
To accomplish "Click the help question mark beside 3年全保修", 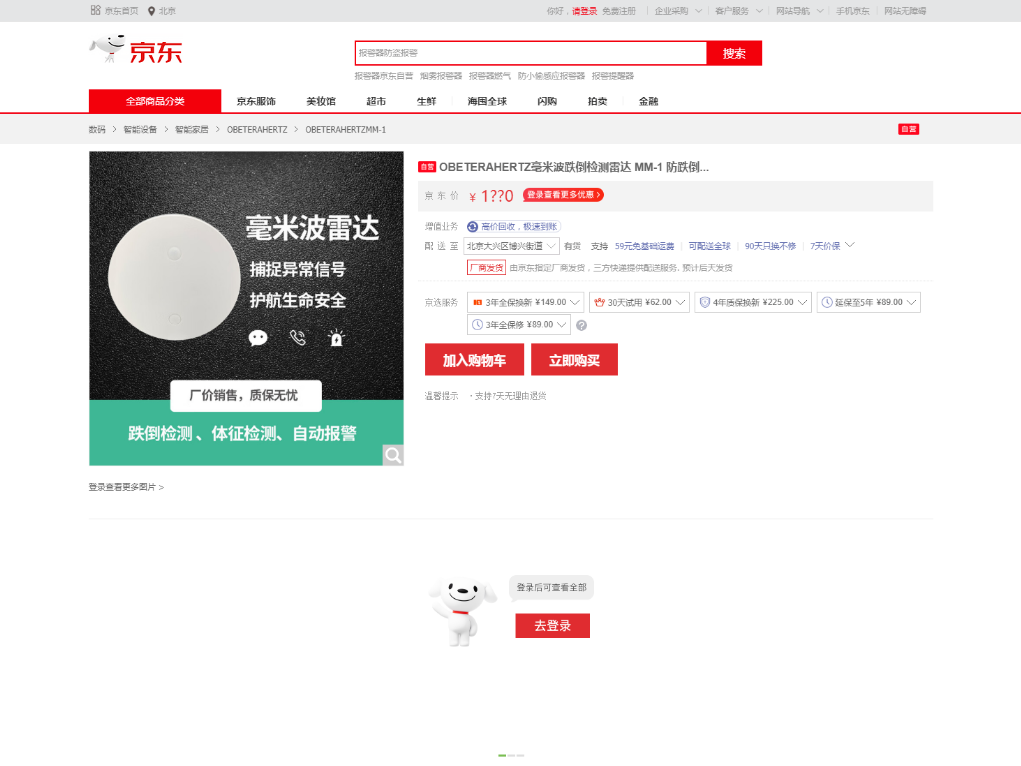I will [582, 325].
